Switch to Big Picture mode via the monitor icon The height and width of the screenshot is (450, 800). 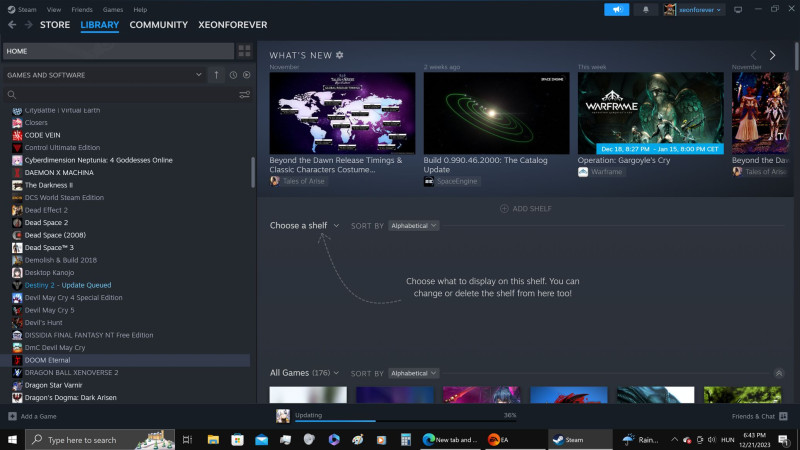pyautogui.click(x=738, y=10)
